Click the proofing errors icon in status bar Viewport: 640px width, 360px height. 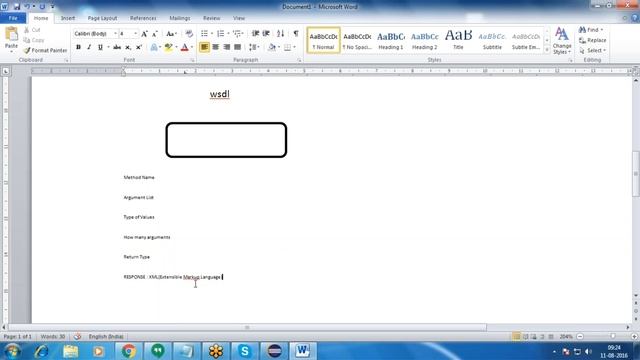(77, 337)
